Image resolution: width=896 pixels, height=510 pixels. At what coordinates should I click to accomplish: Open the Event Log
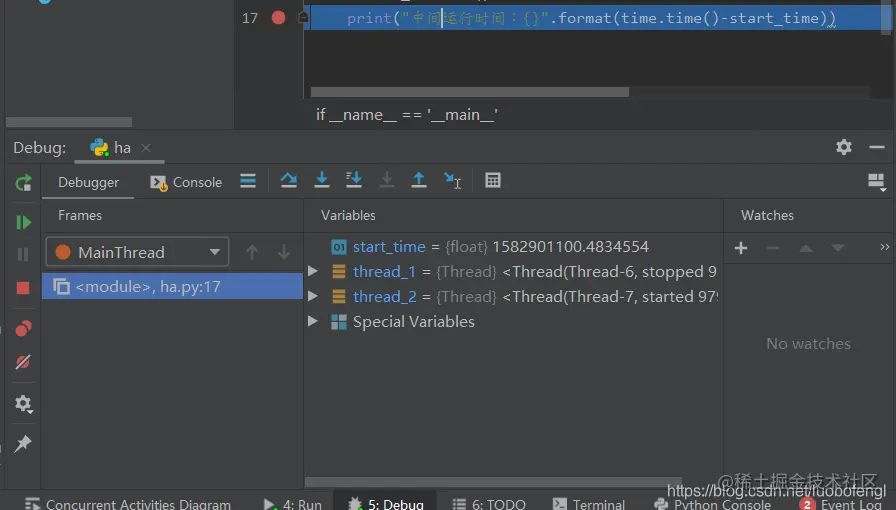[x=842, y=504]
